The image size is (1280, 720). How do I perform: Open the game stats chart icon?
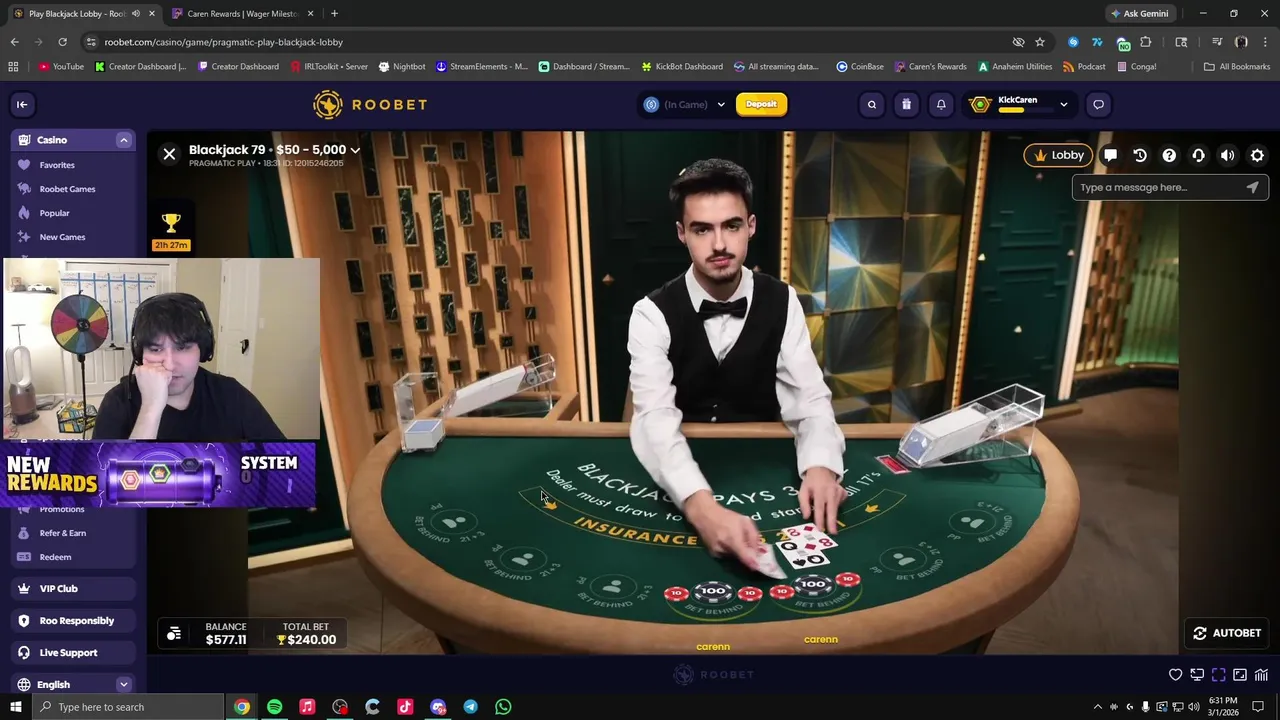click(x=1261, y=675)
